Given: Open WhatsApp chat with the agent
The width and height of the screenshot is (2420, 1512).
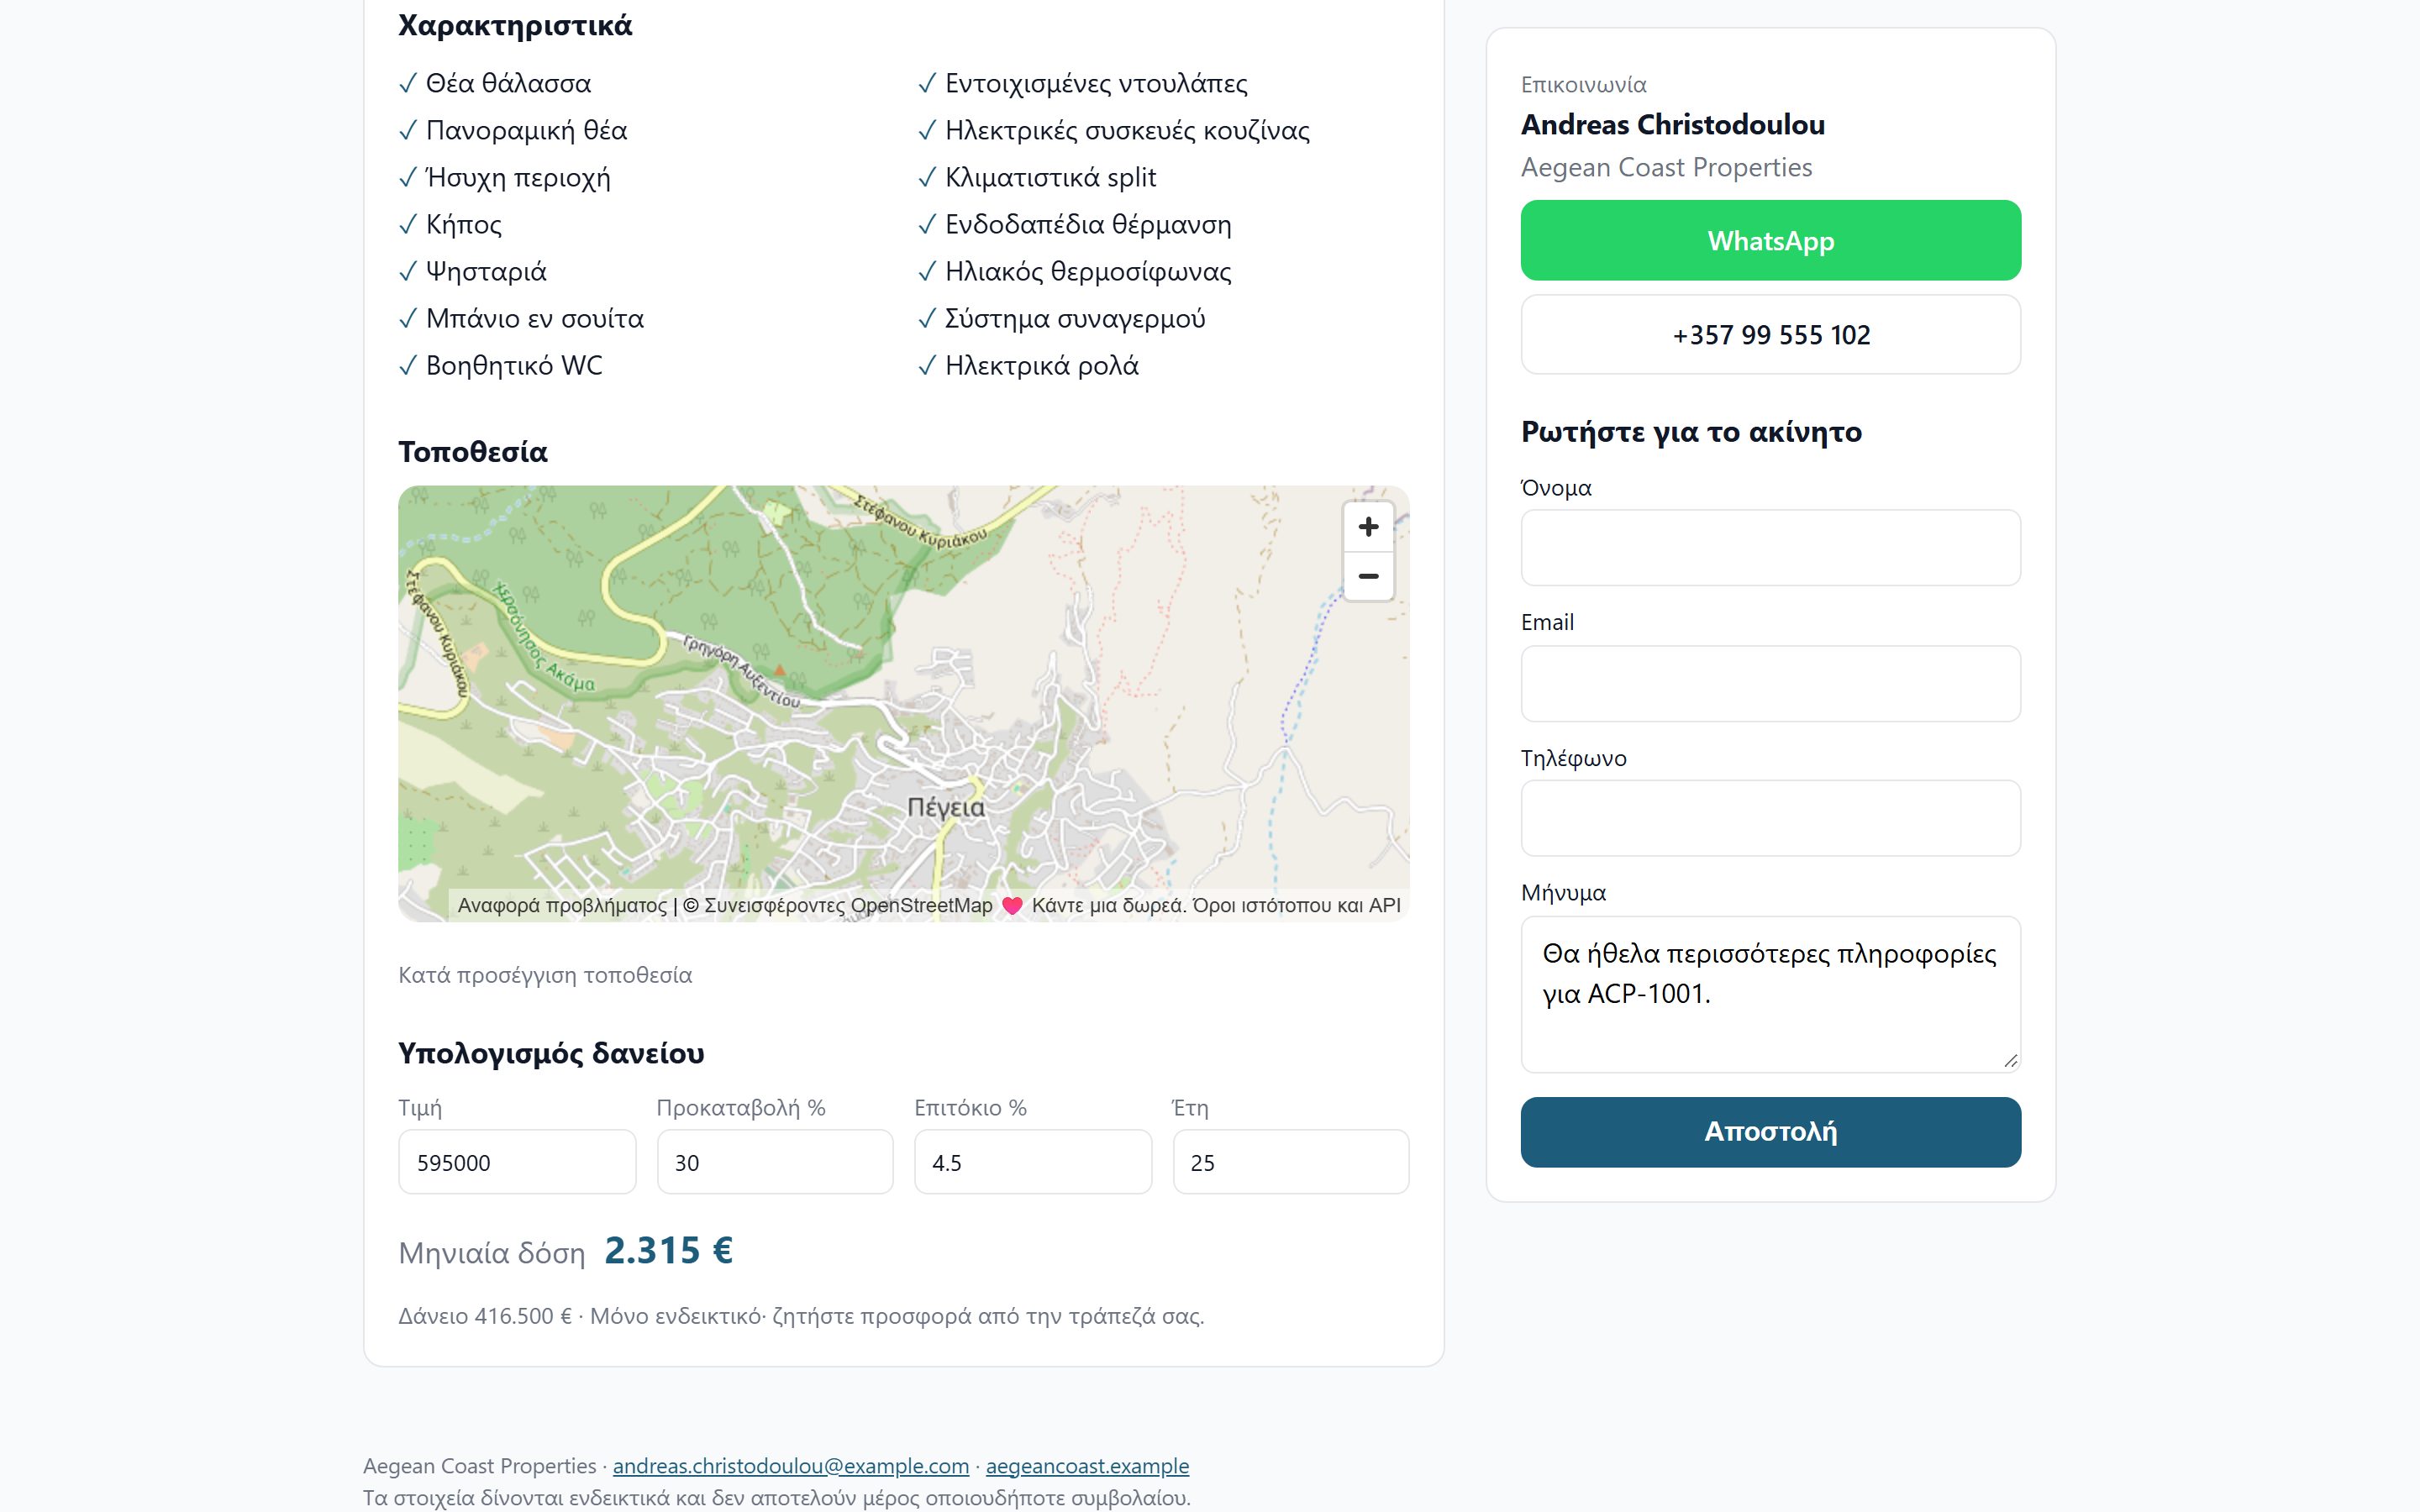Looking at the screenshot, I should click(x=1770, y=240).
